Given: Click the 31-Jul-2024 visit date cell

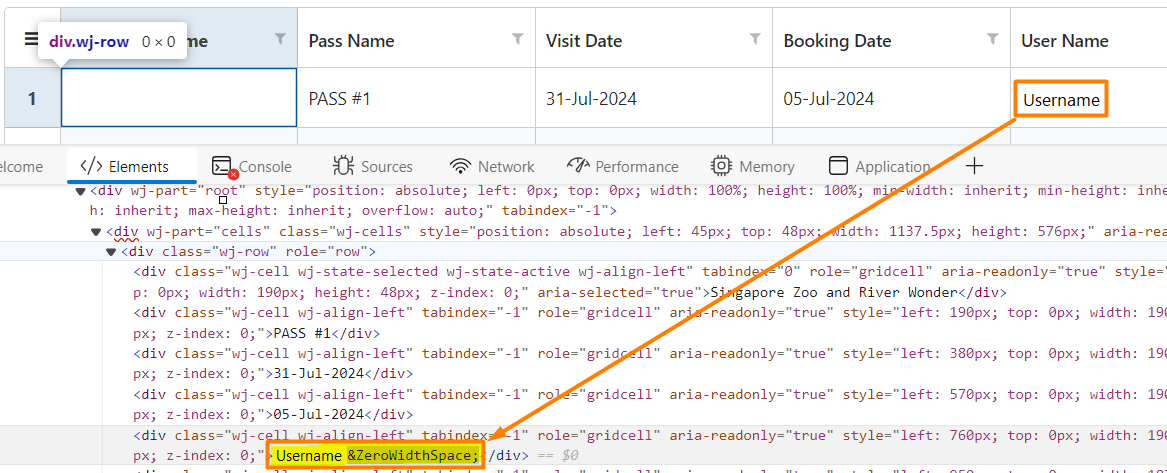Looking at the screenshot, I should (x=652, y=98).
